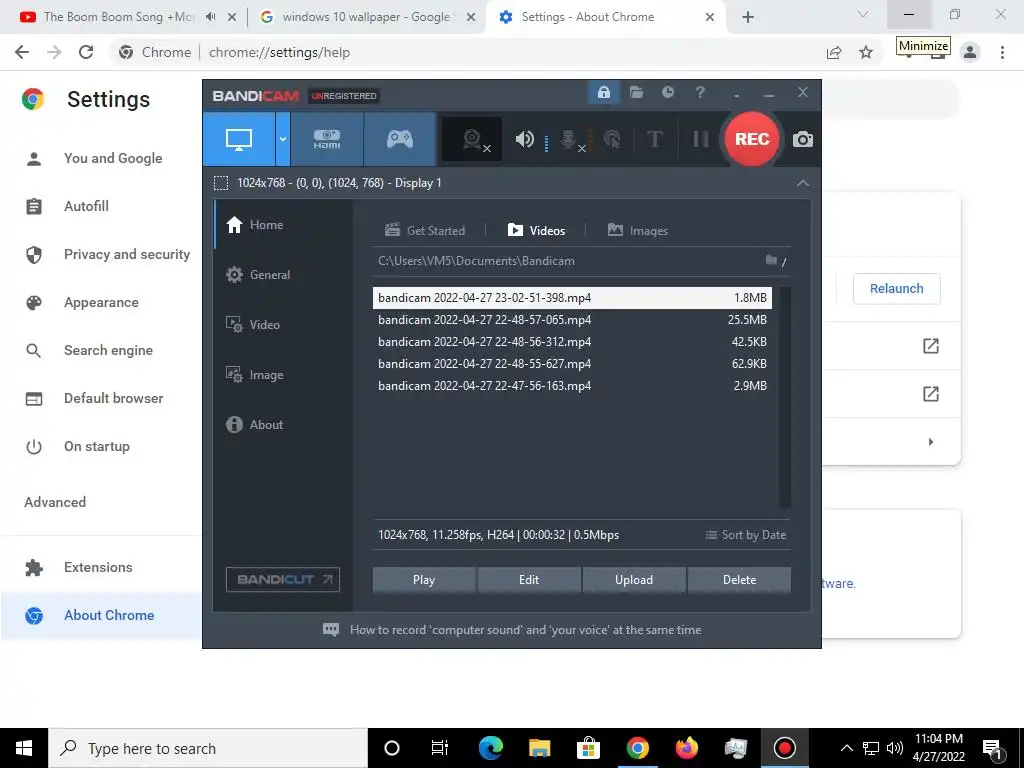Select bandicam 2022-04-27 22-48-56-312.mp4
1024x768 pixels.
click(572, 342)
